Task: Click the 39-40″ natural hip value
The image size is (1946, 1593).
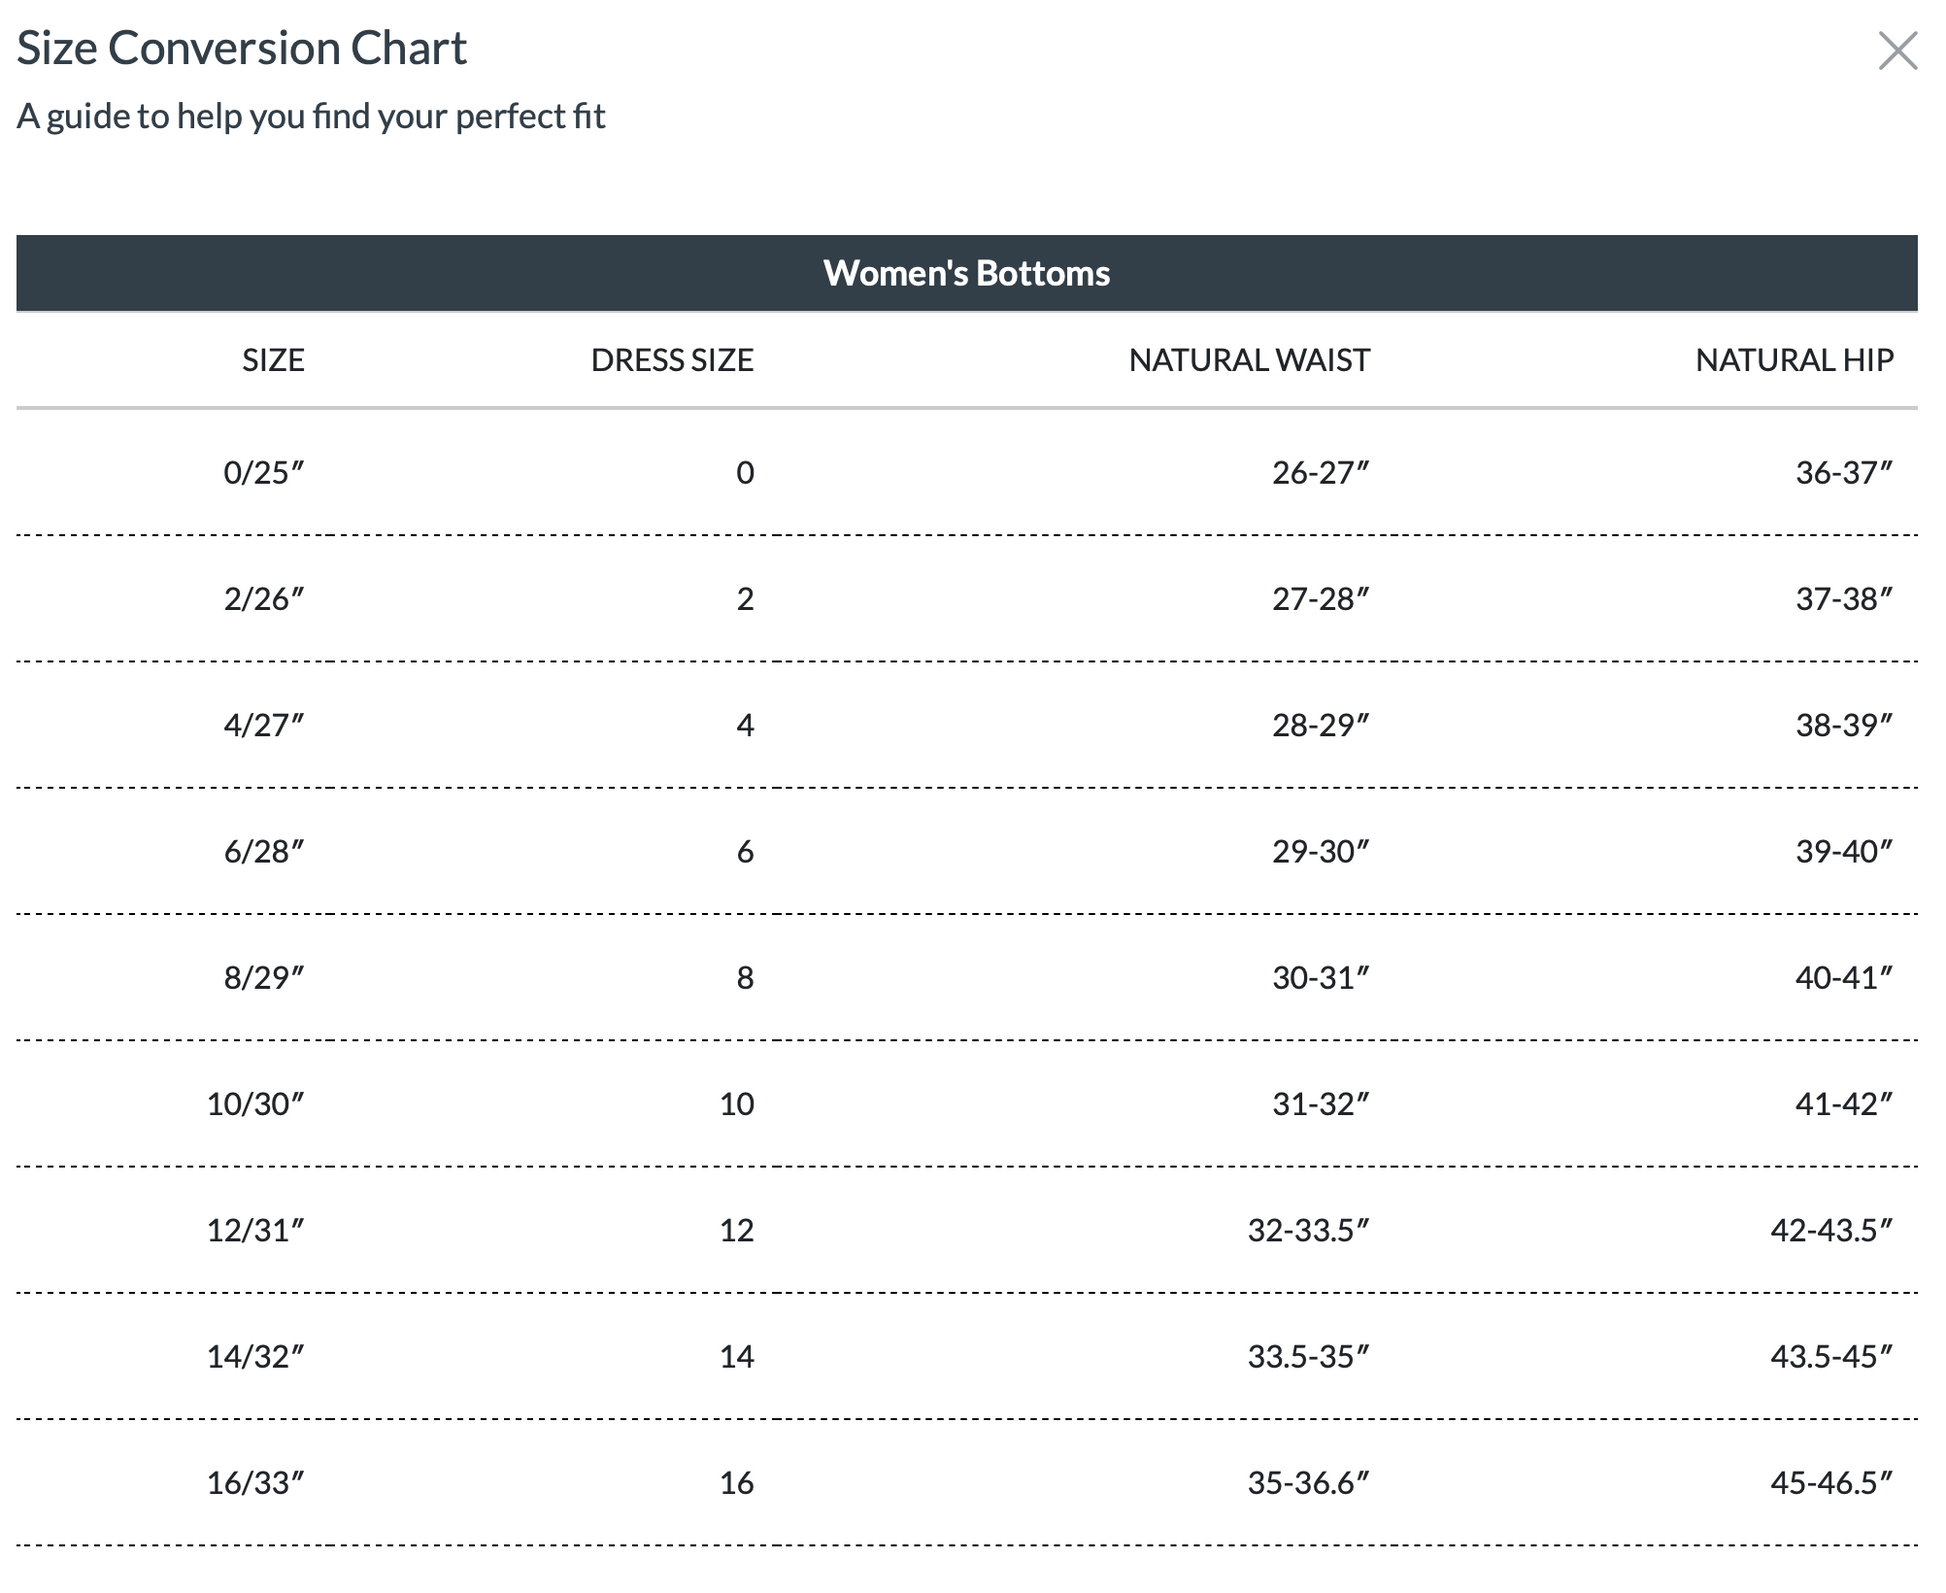Action: pyautogui.click(x=1844, y=851)
